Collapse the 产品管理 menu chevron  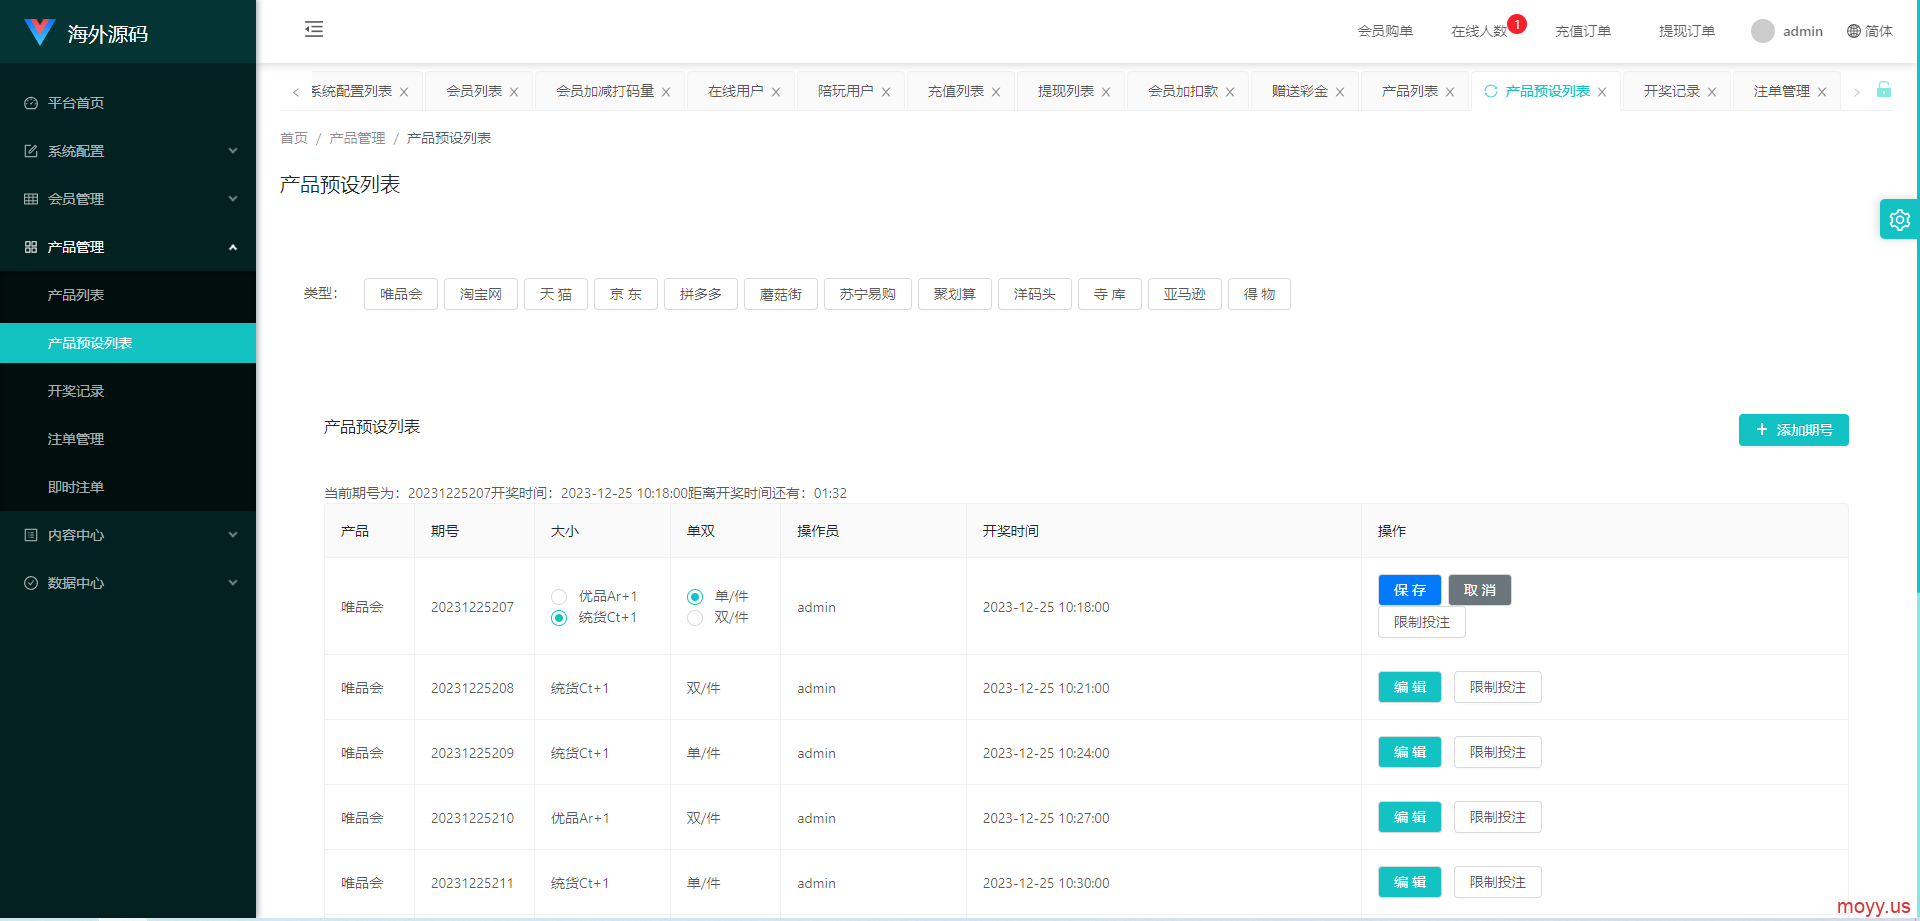(x=233, y=247)
